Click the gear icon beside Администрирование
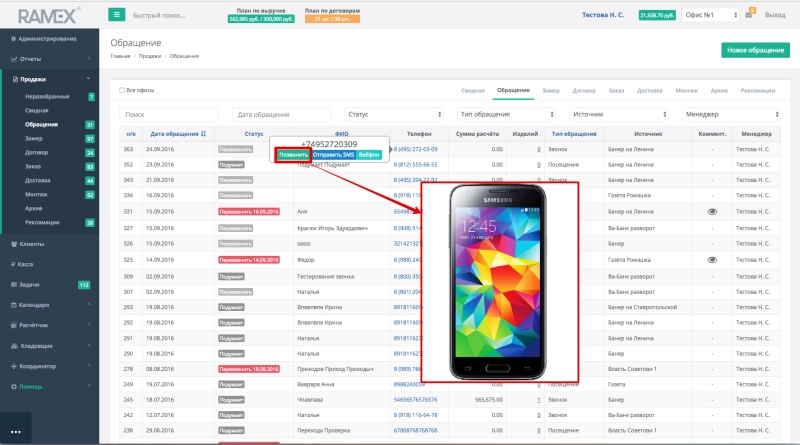Image resolution: width=800 pixels, height=445 pixels. pyautogui.click(x=13, y=39)
